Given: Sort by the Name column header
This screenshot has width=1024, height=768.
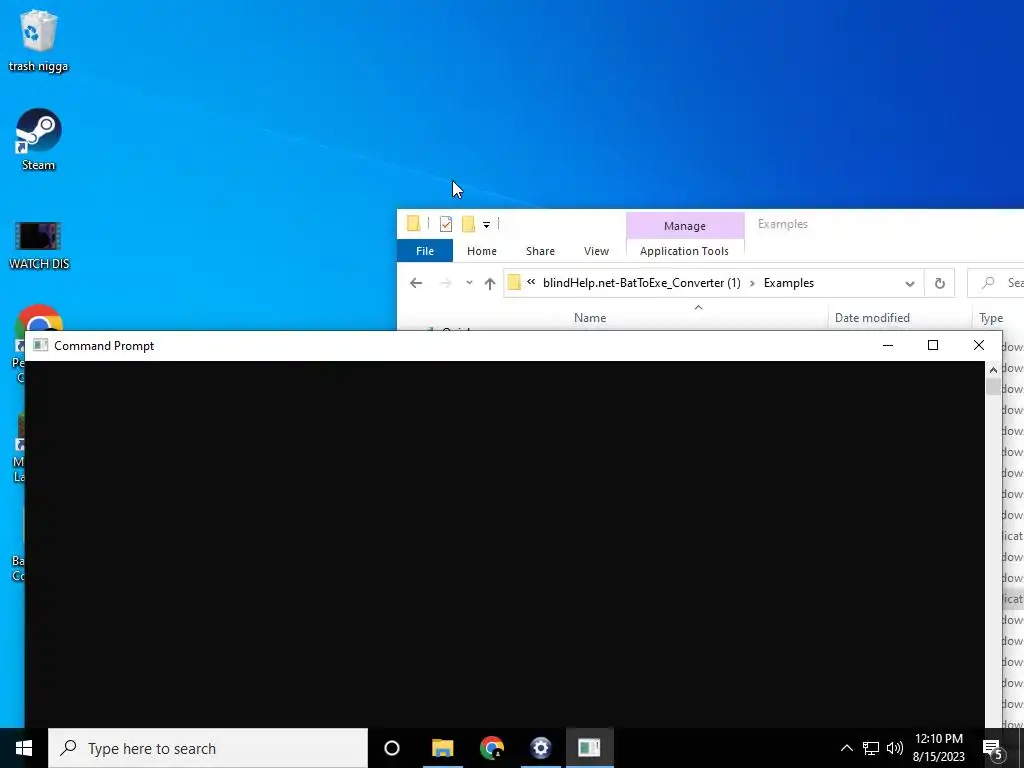Looking at the screenshot, I should tap(590, 317).
